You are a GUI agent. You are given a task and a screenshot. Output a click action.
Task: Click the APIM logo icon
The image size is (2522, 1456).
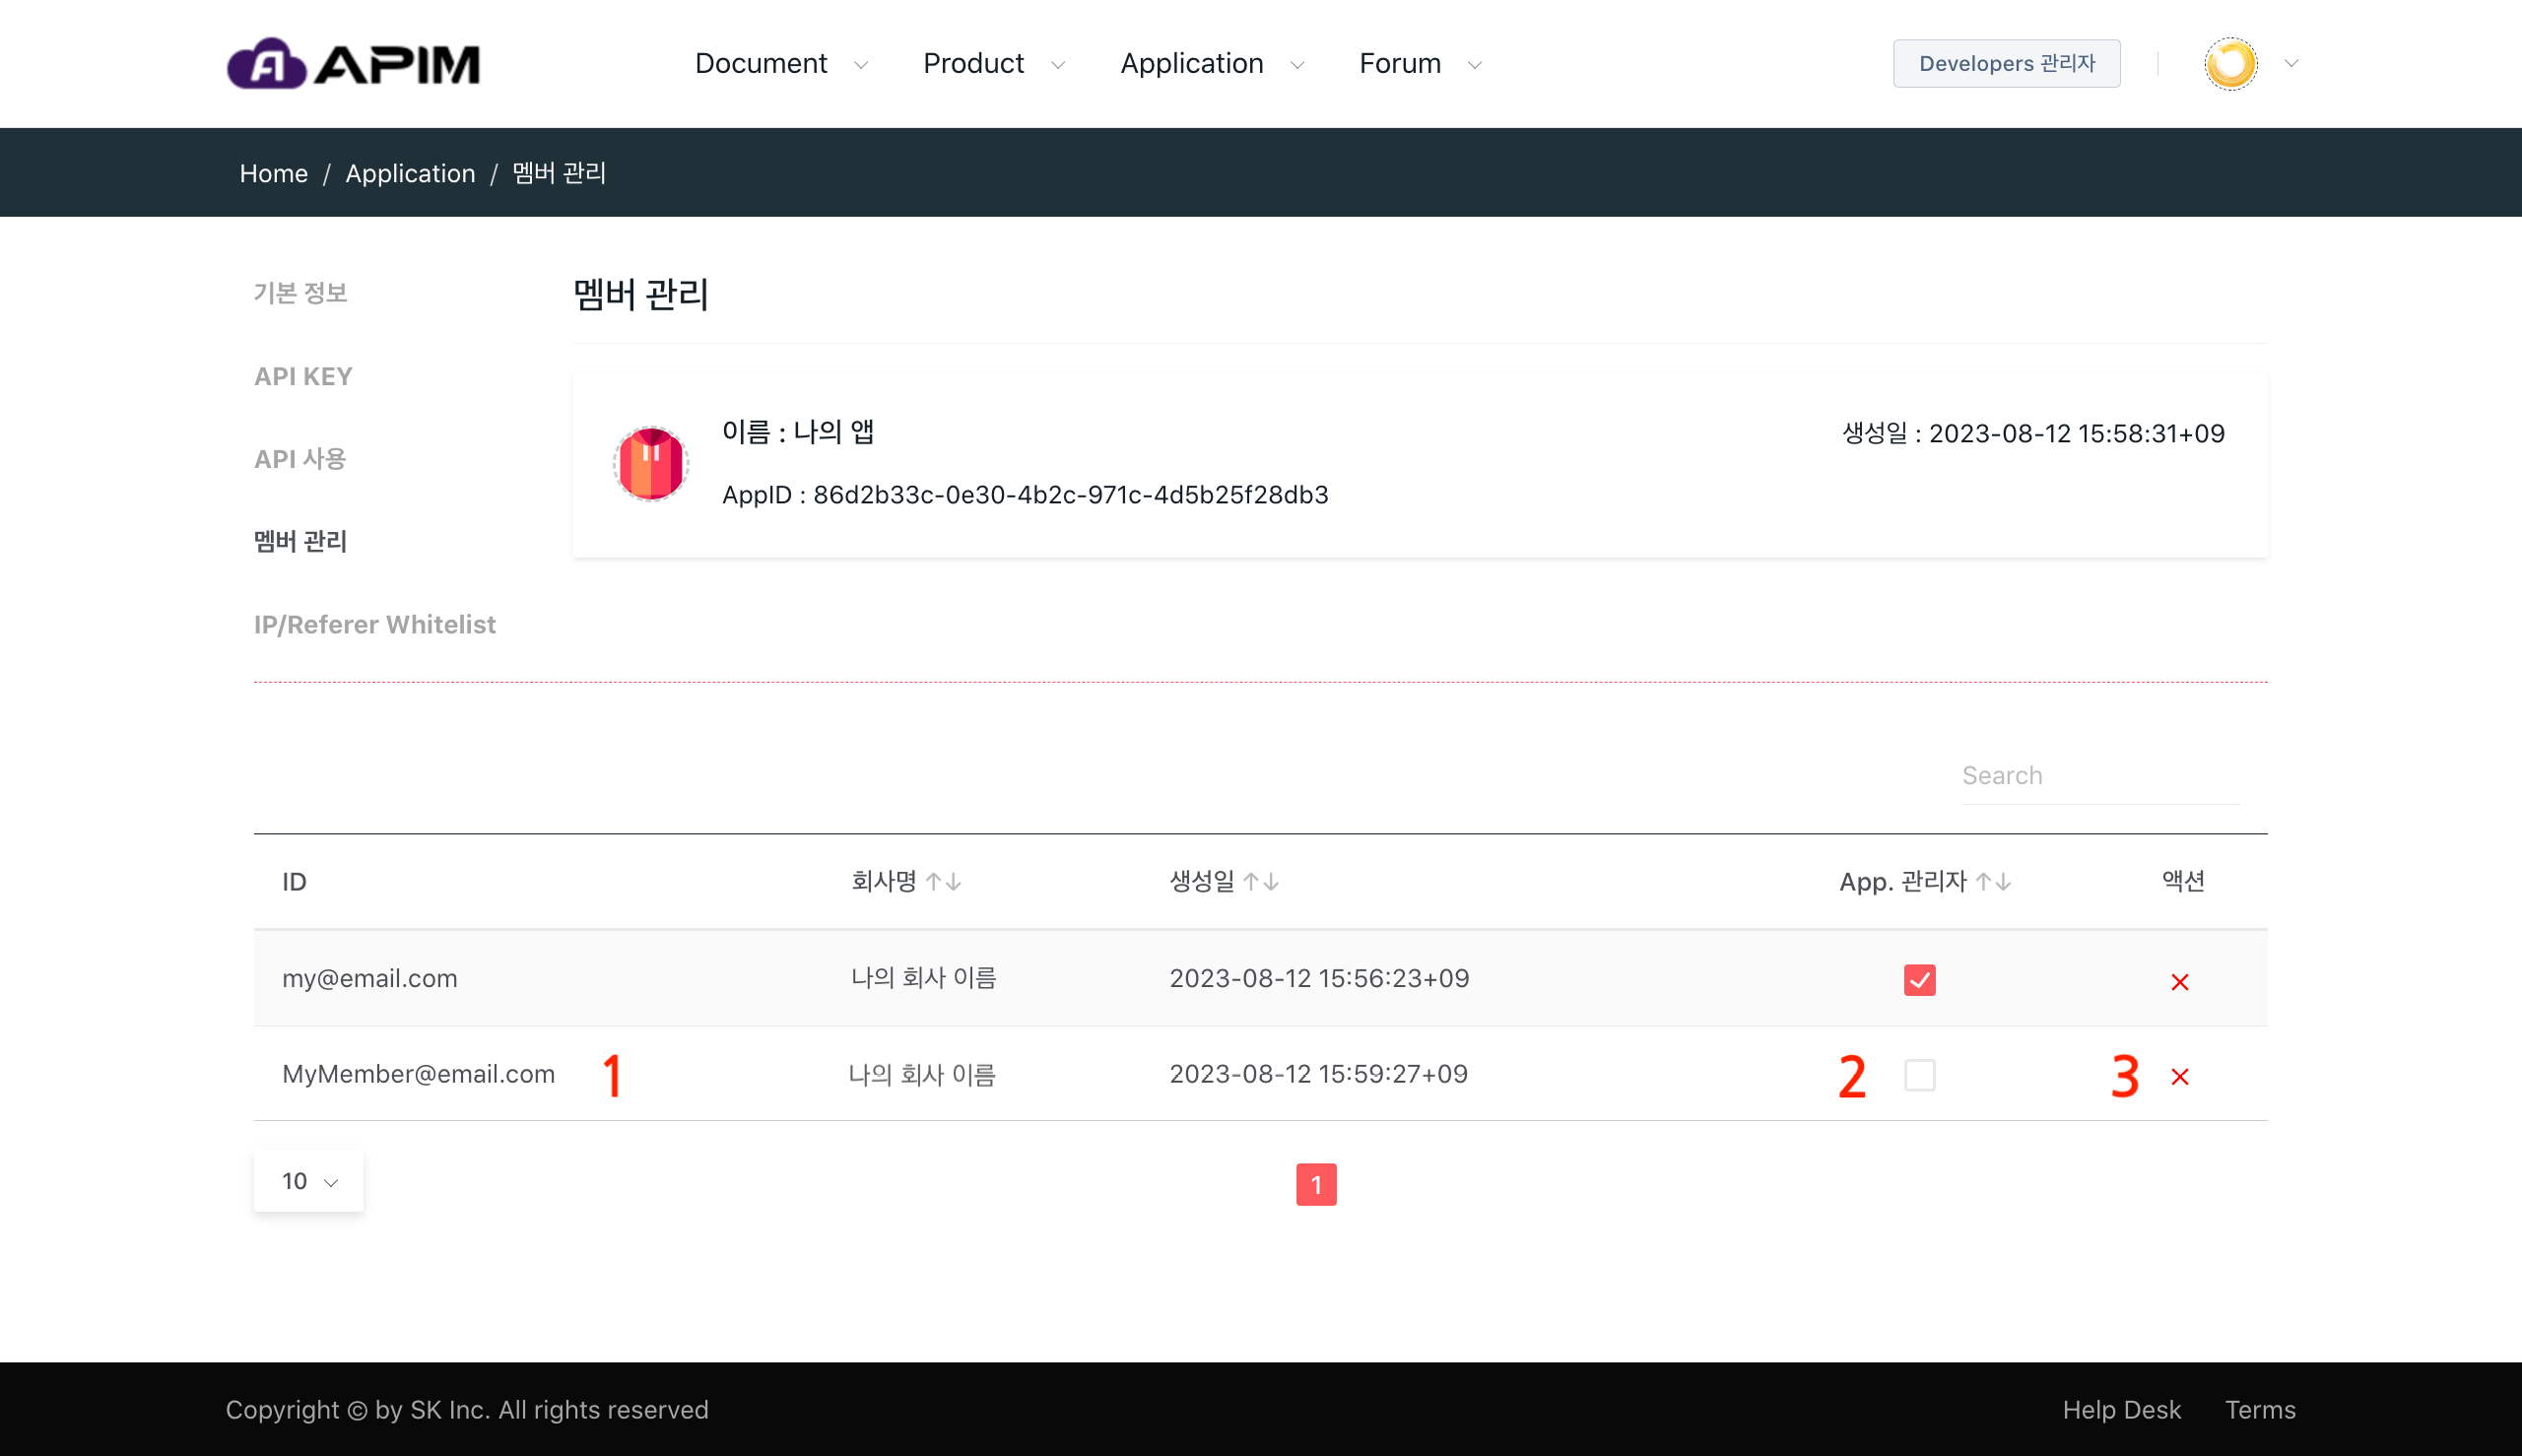point(266,64)
